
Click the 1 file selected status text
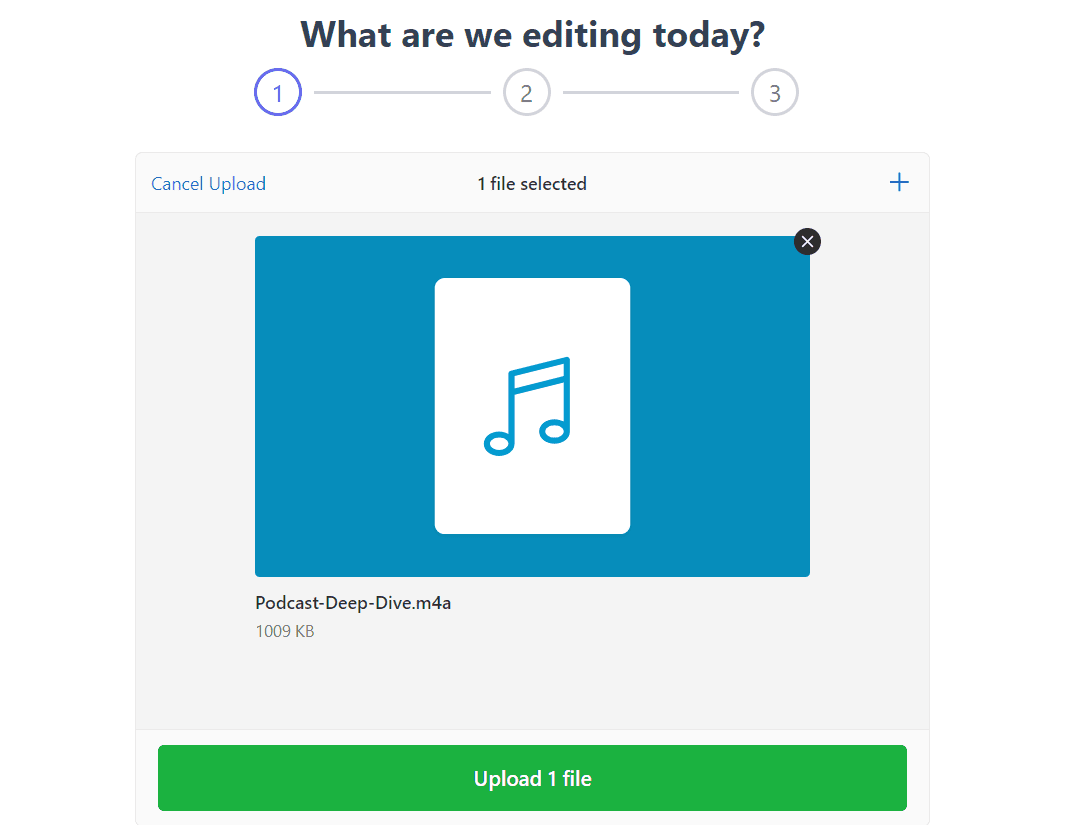tap(532, 184)
